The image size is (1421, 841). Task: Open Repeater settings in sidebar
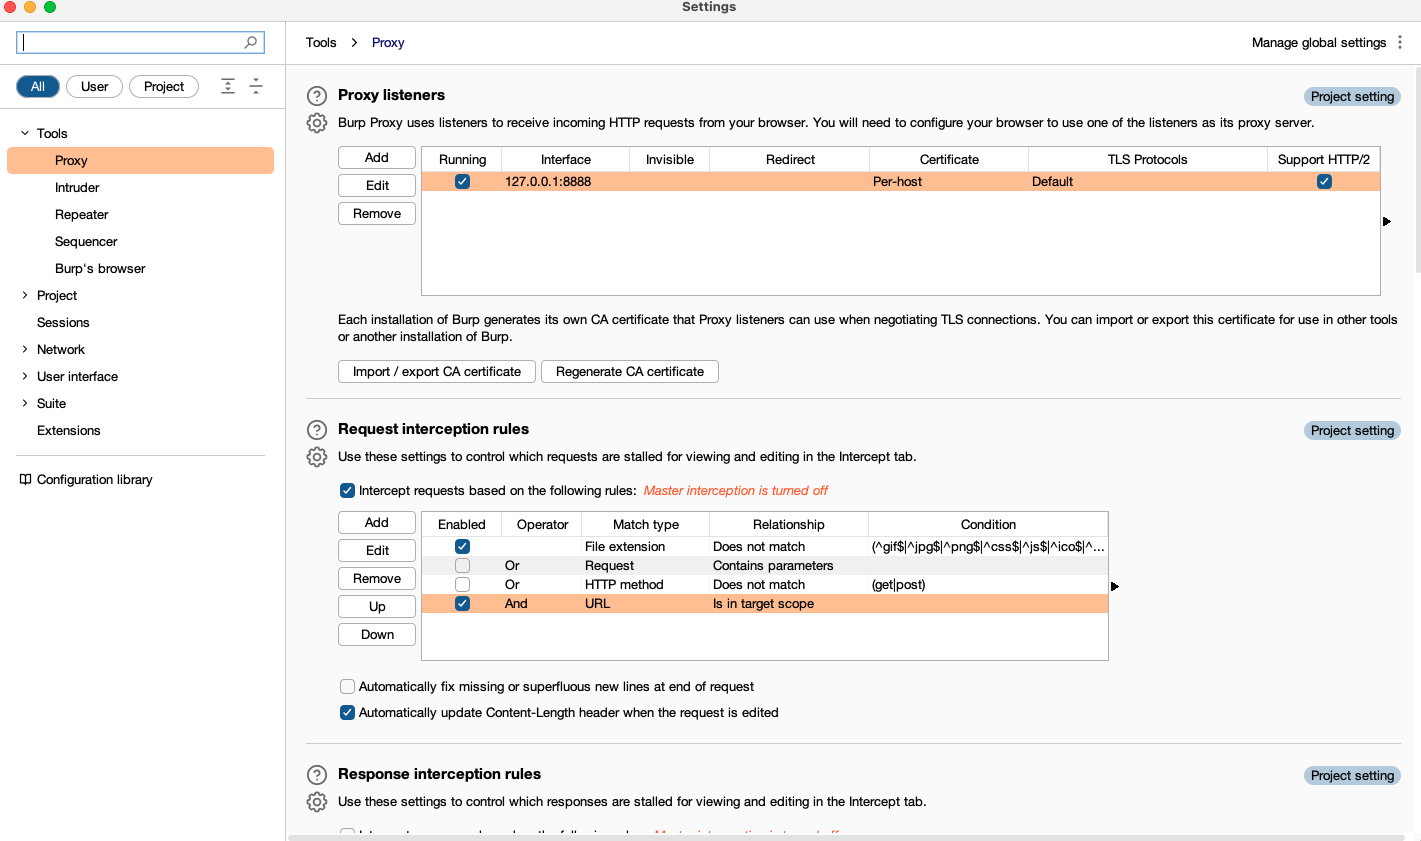tap(82, 214)
